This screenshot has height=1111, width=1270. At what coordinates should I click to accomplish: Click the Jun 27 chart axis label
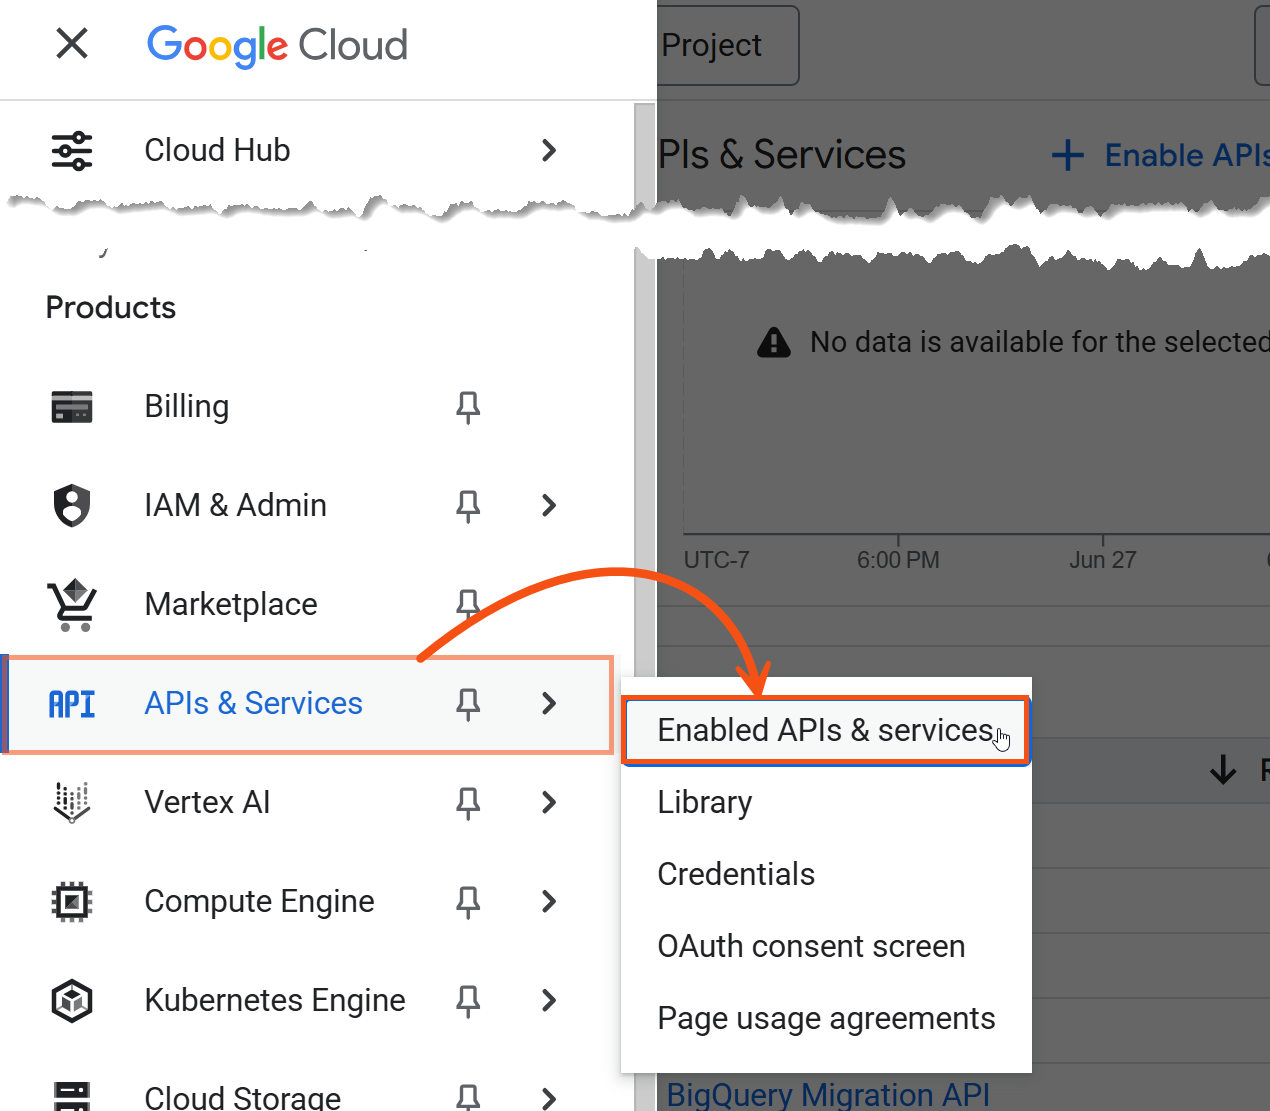point(1103,560)
